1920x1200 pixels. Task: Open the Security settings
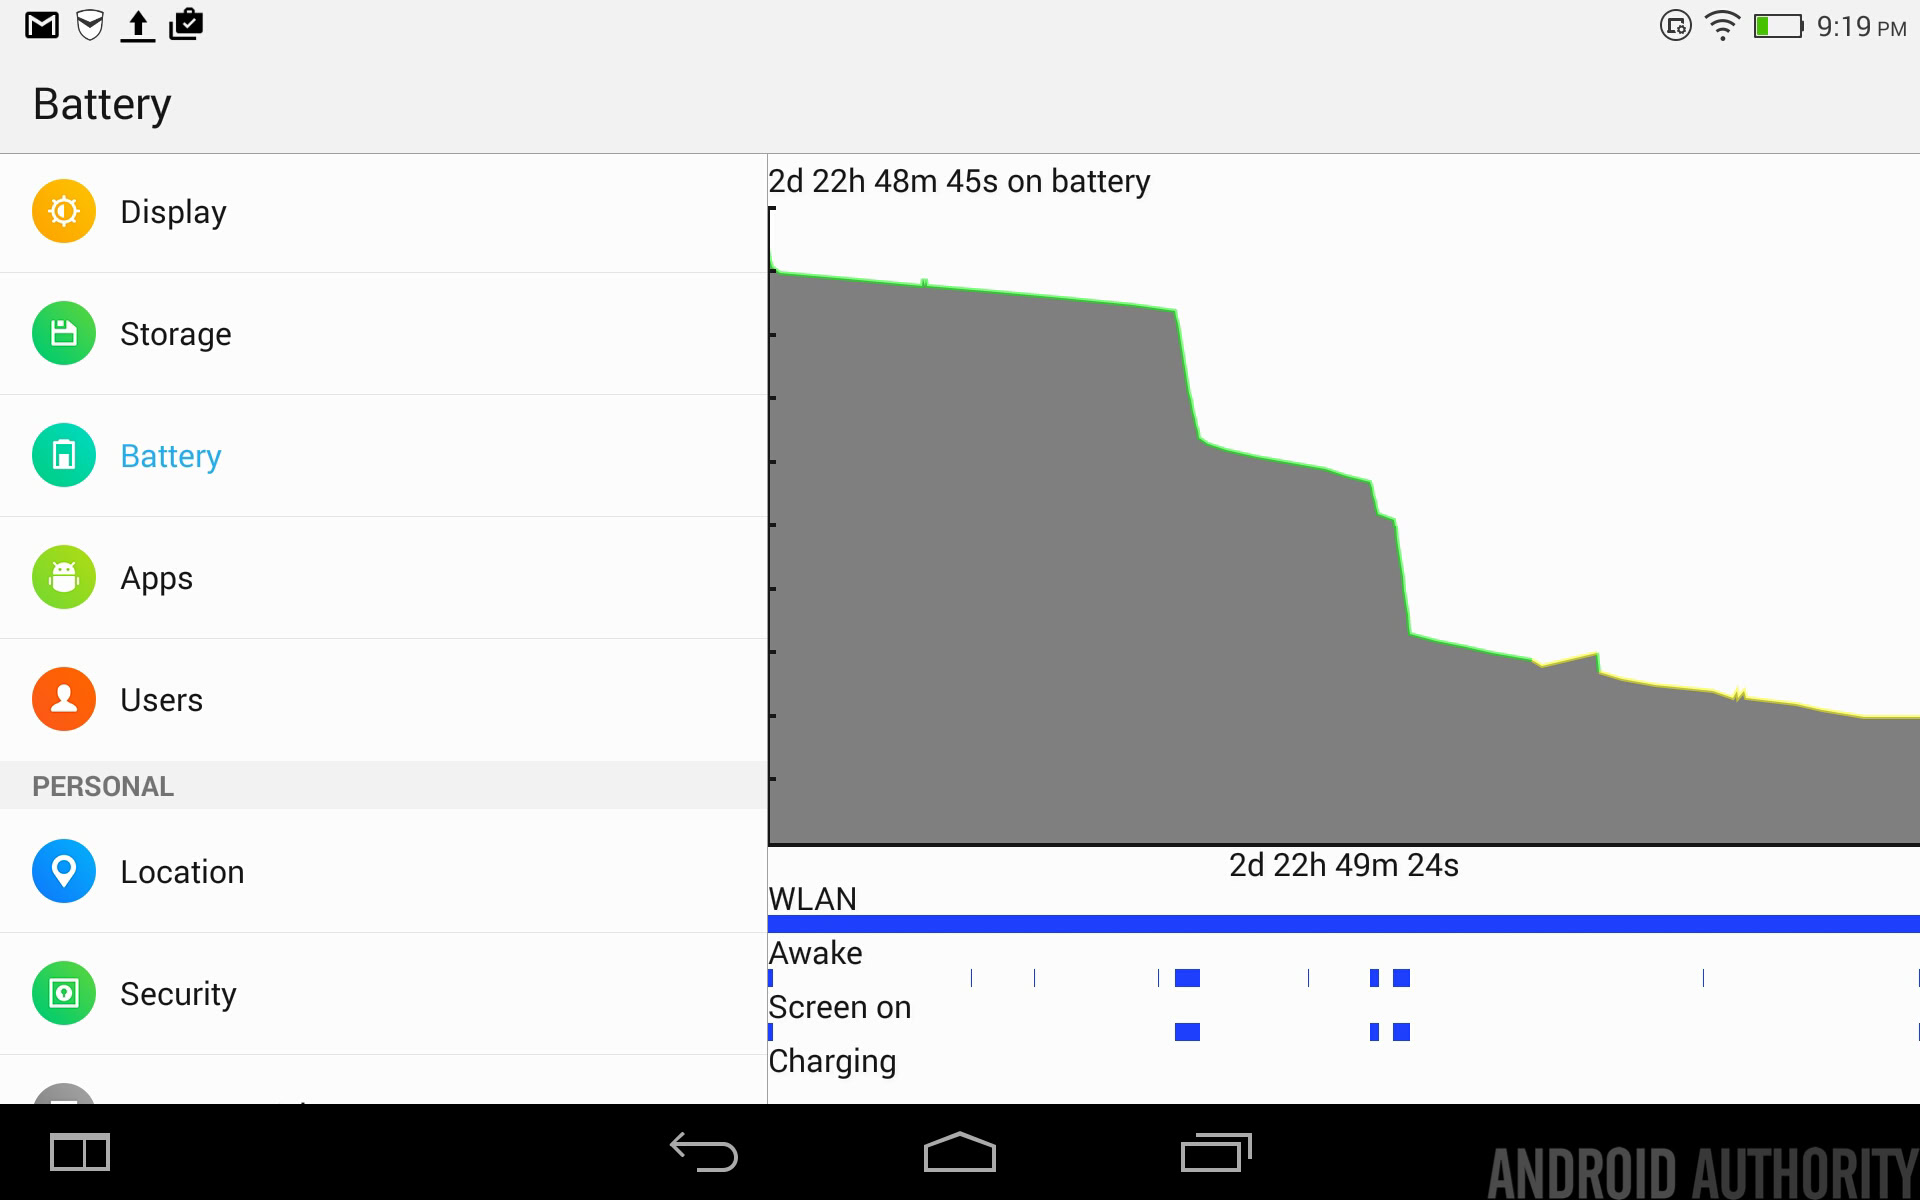[x=176, y=993]
